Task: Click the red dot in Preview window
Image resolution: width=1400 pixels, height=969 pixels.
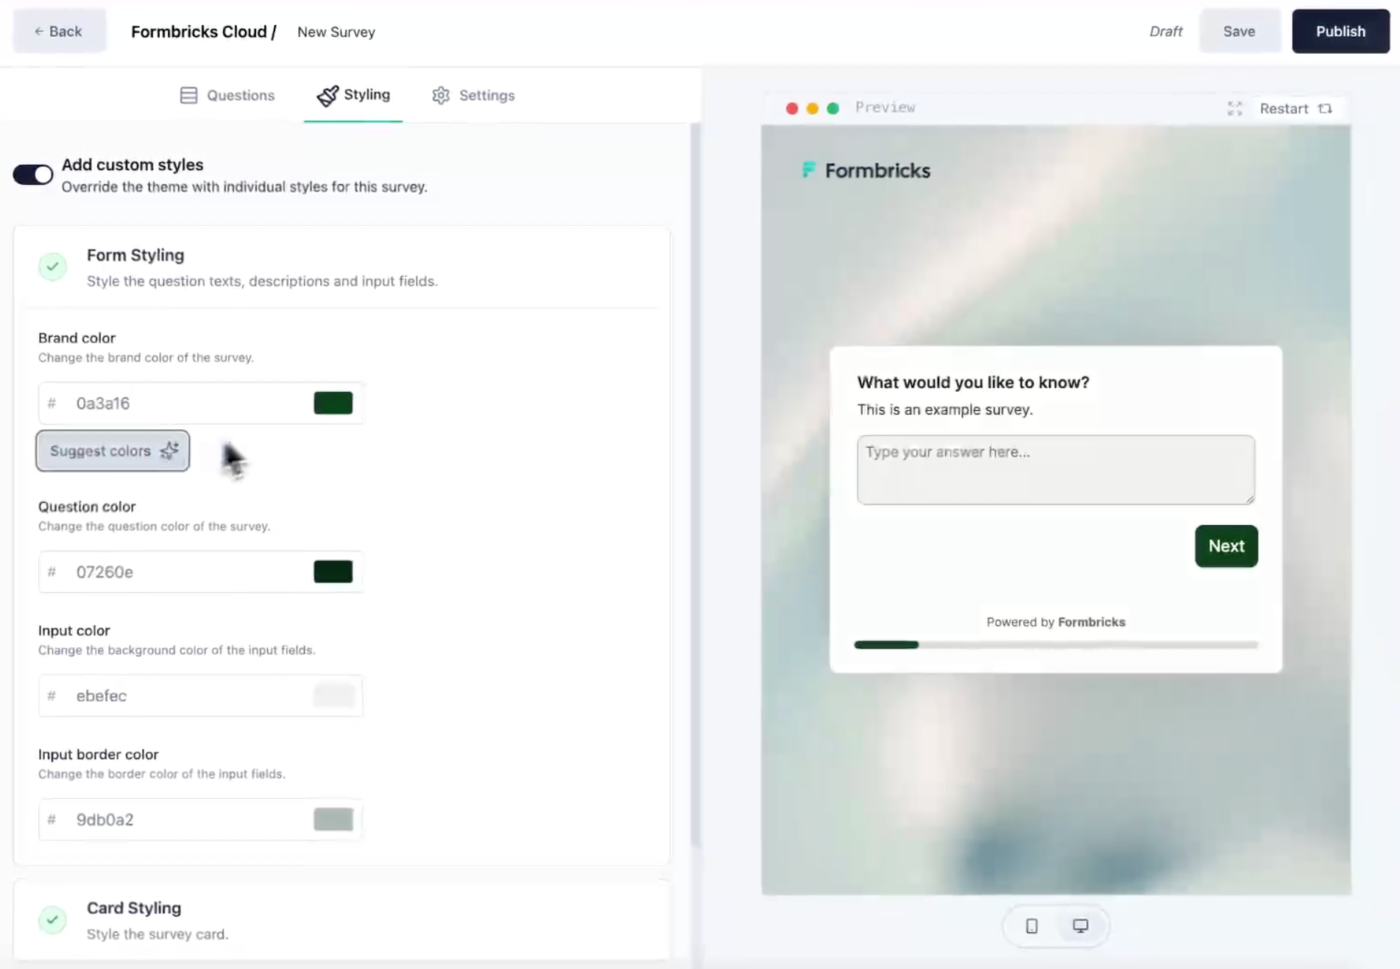Action: [792, 108]
